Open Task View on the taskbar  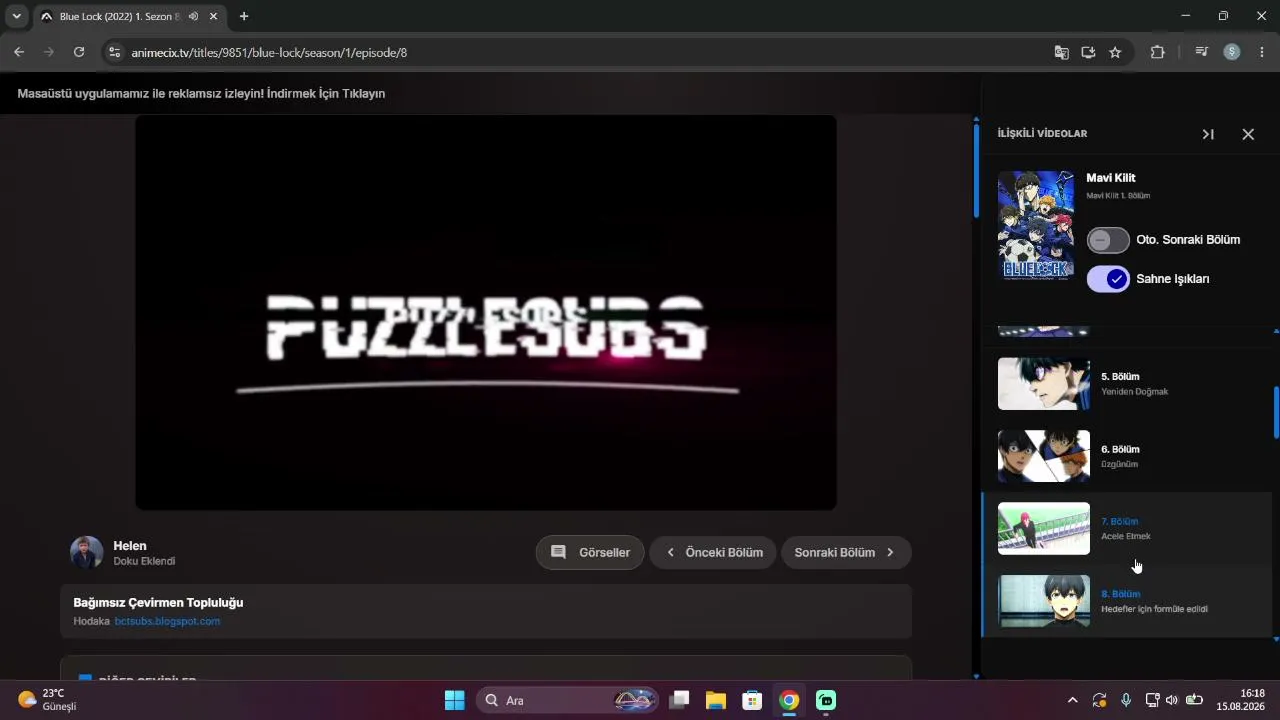[x=680, y=700]
